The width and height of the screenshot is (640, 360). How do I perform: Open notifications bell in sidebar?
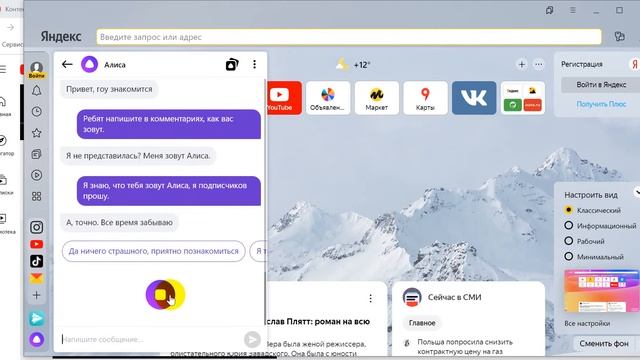(x=36, y=91)
